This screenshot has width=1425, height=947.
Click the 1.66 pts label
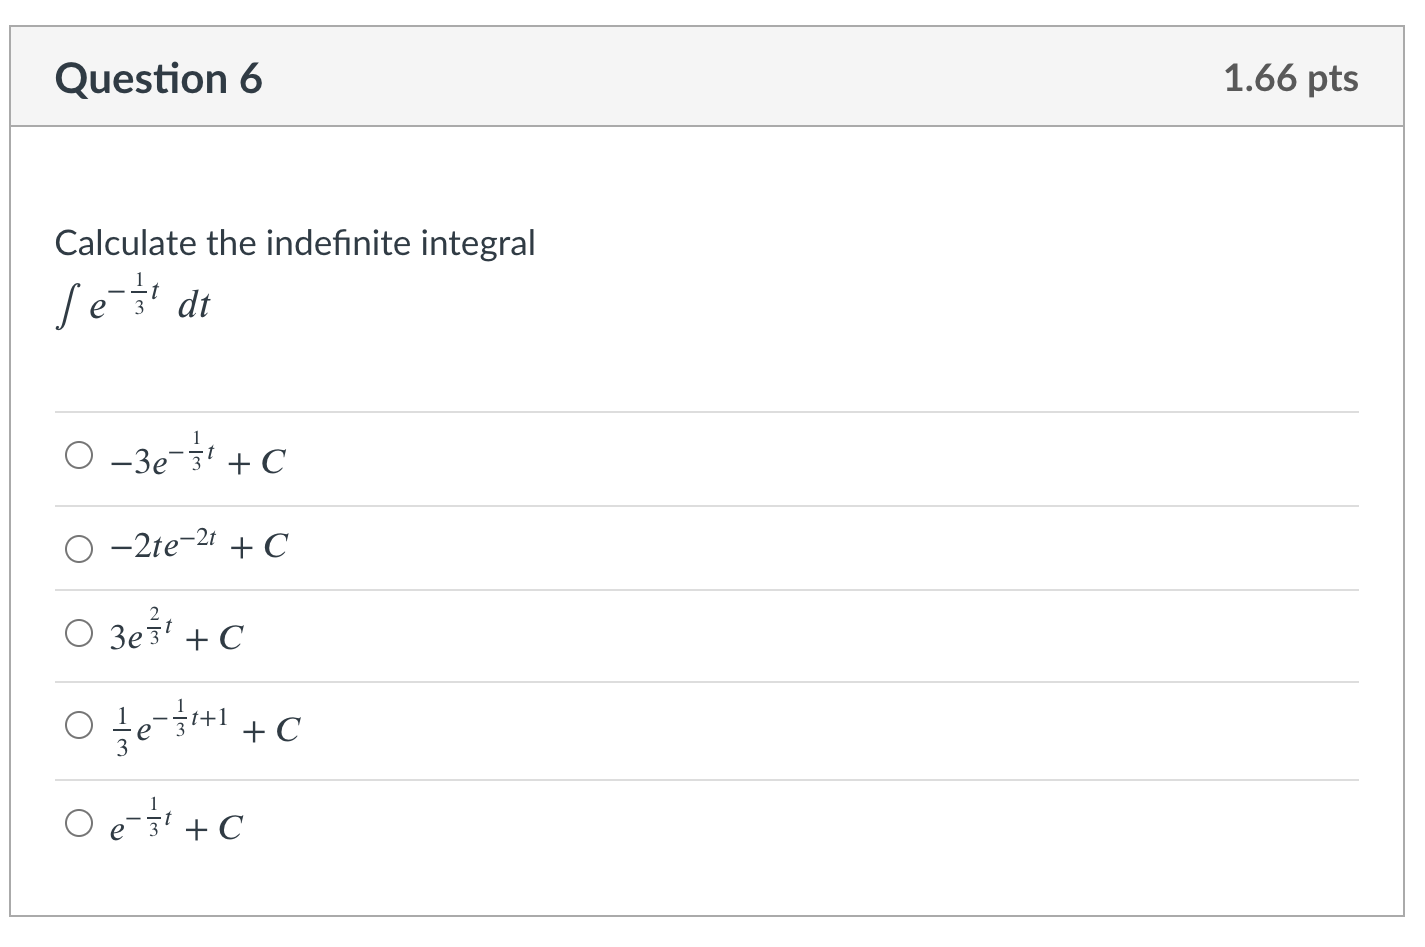click(1291, 78)
